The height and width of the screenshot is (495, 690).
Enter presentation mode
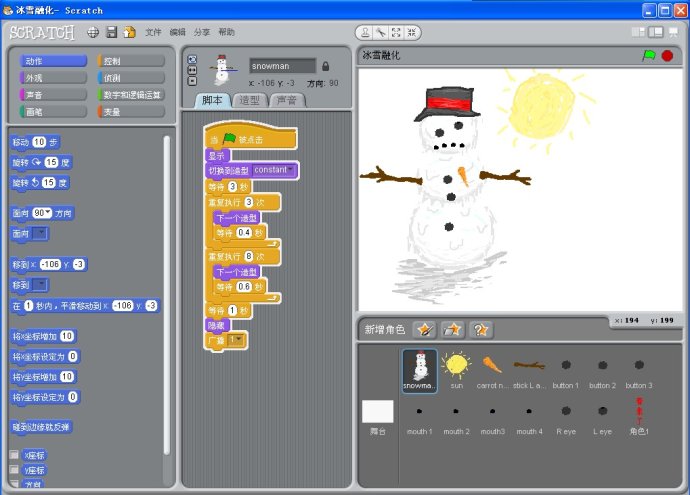[673, 32]
